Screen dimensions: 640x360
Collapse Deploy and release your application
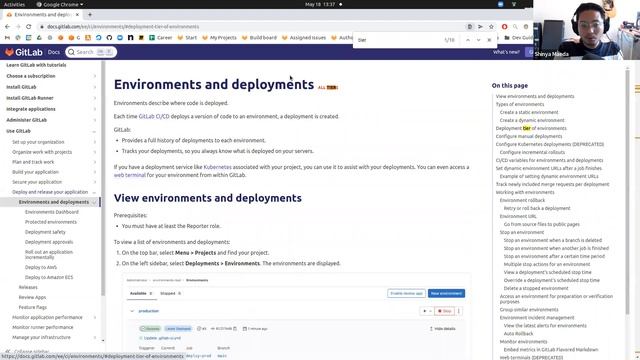tap(95, 192)
